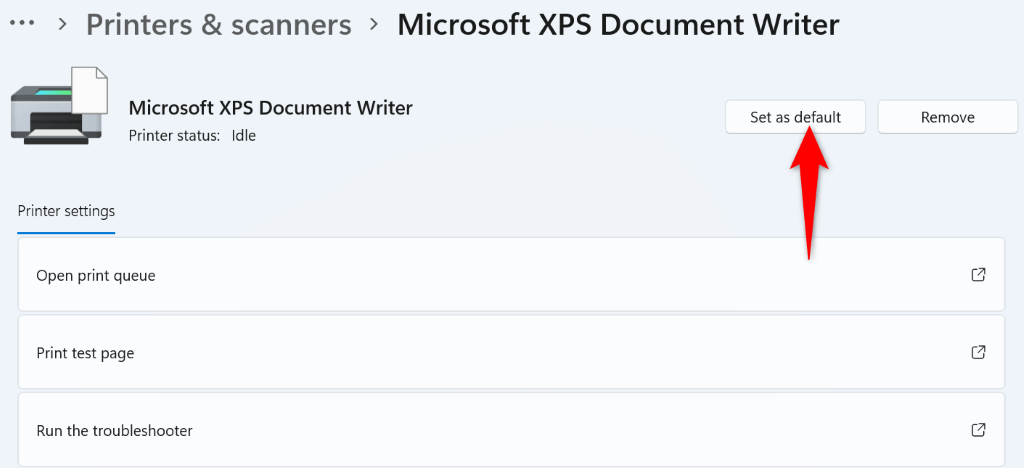
Task: Select the Printer settings tab
Action: [x=66, y=211]
